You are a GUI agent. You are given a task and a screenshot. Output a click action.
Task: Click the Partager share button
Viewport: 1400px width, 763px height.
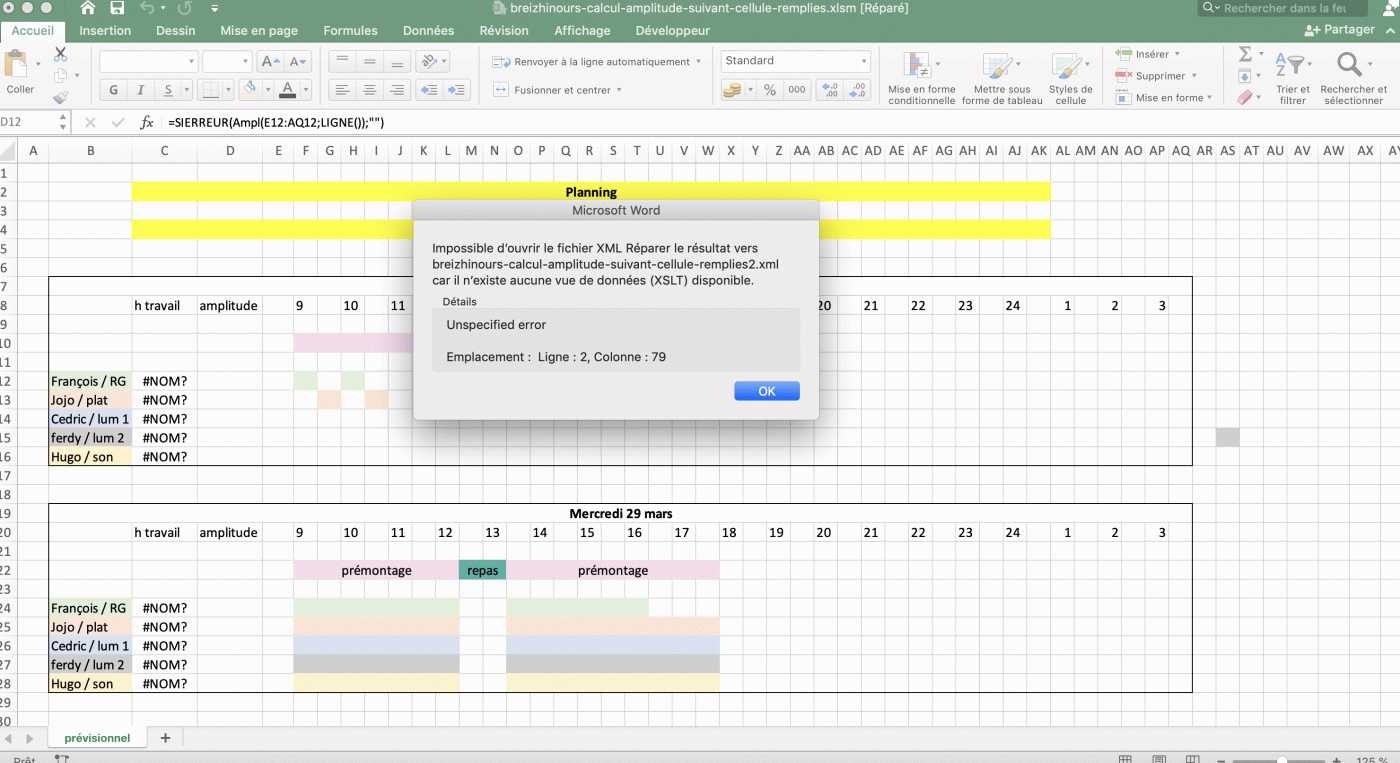coord(1340,30)
